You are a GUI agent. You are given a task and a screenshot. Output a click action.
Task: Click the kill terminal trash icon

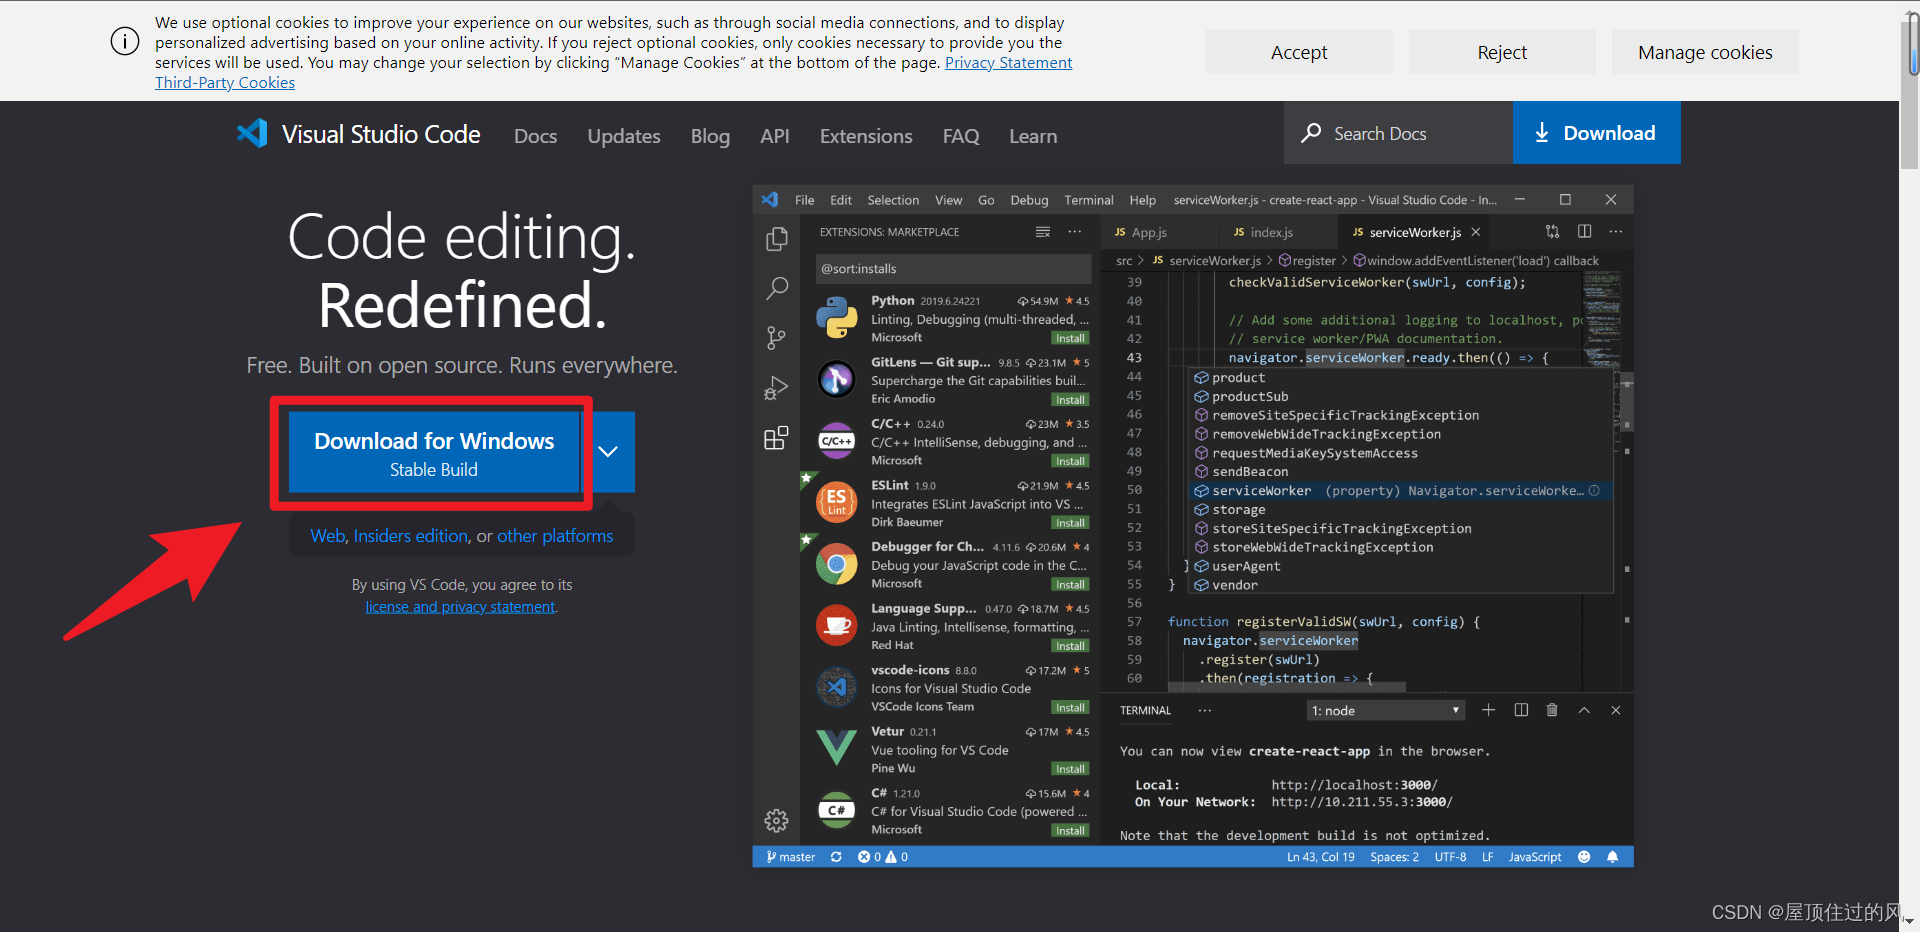(x=1552, y=710)
